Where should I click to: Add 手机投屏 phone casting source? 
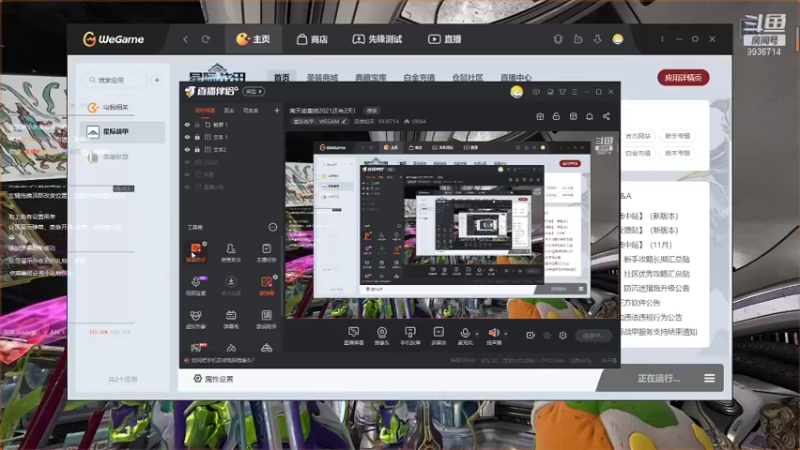[x=410, y=336]
